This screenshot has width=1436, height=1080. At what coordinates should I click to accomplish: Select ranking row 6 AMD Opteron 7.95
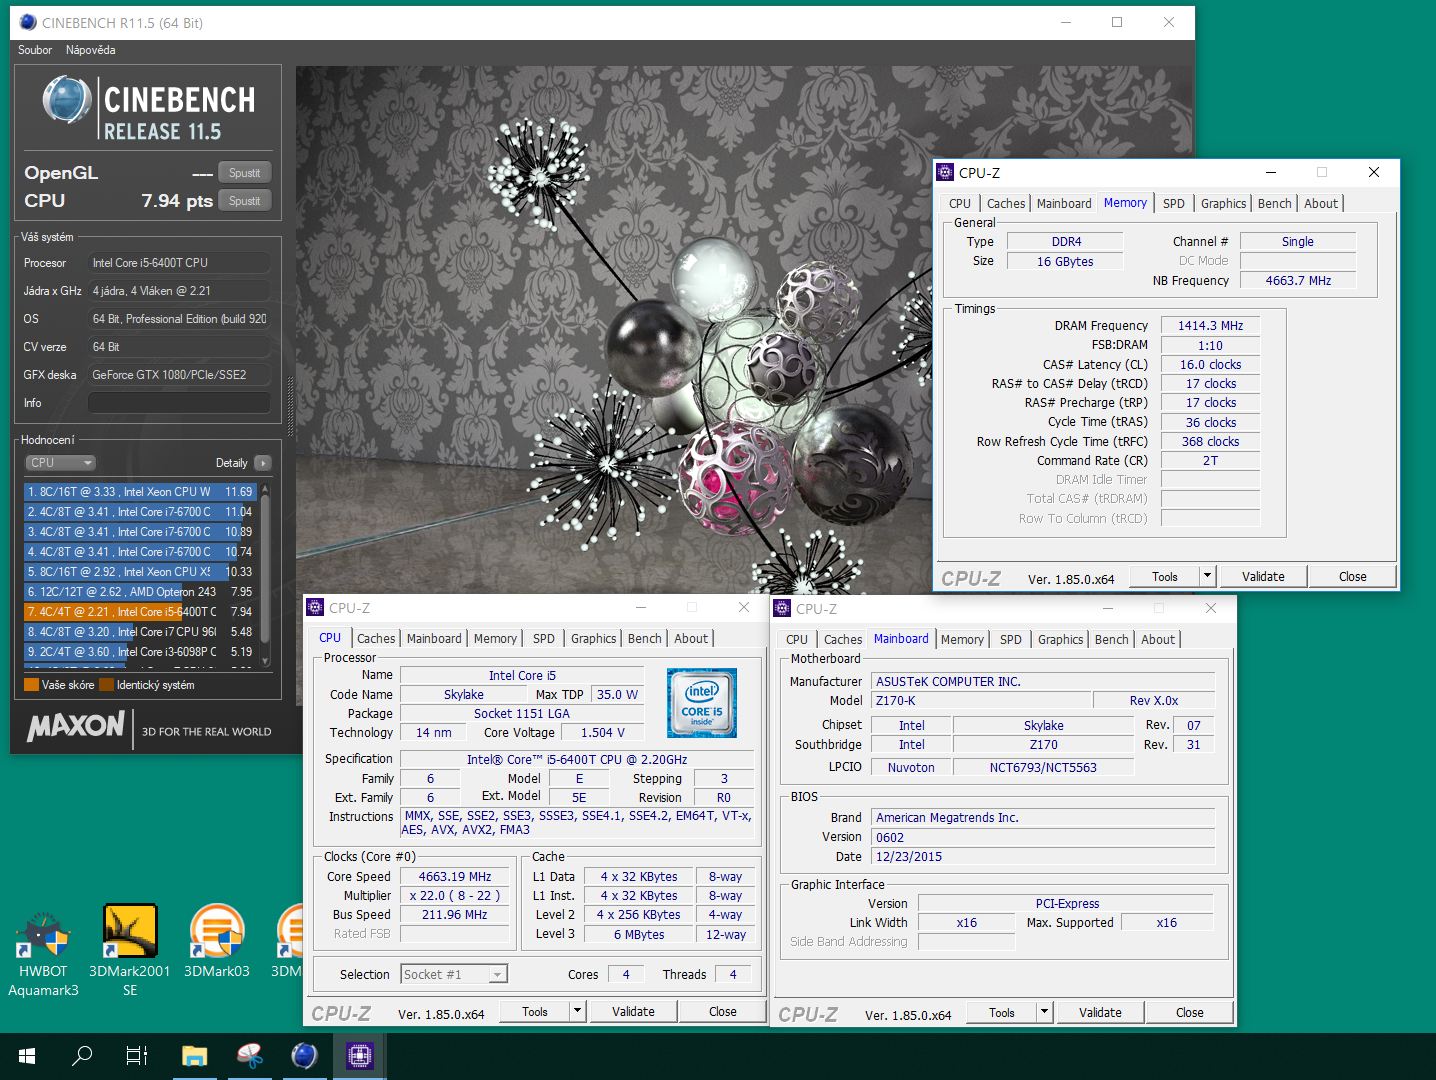(x=140, y=592)
